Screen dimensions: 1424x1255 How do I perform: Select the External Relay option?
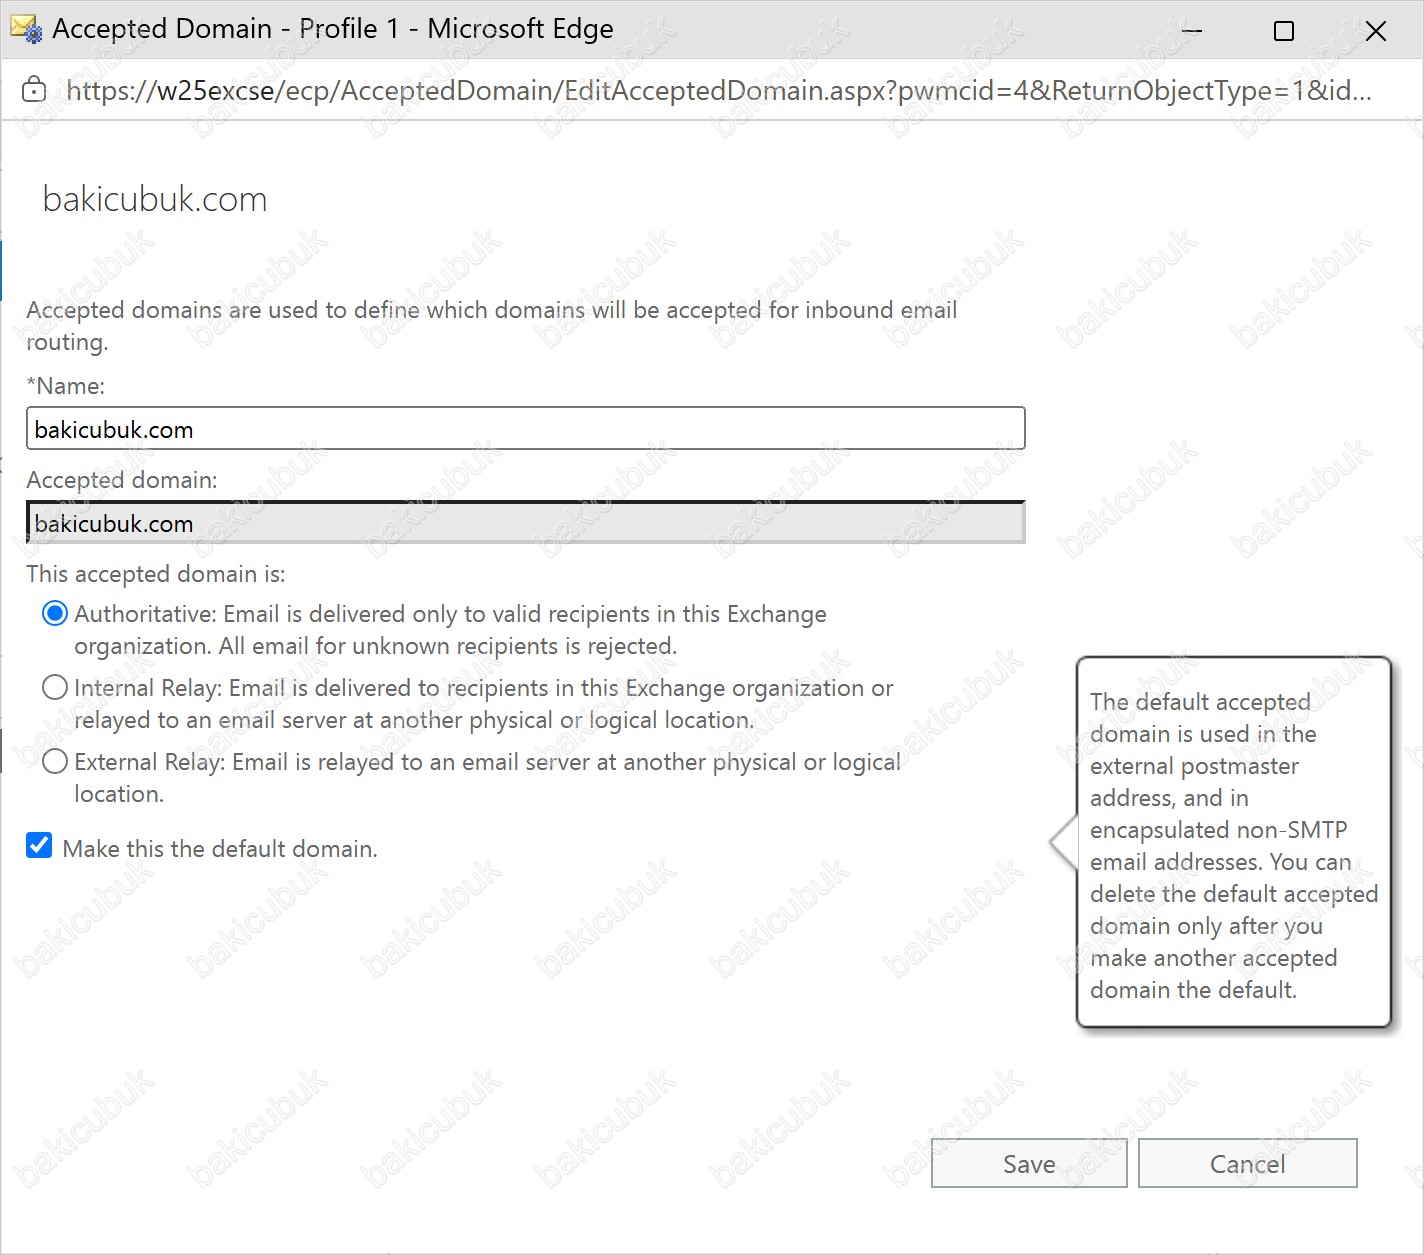[55, 761]
